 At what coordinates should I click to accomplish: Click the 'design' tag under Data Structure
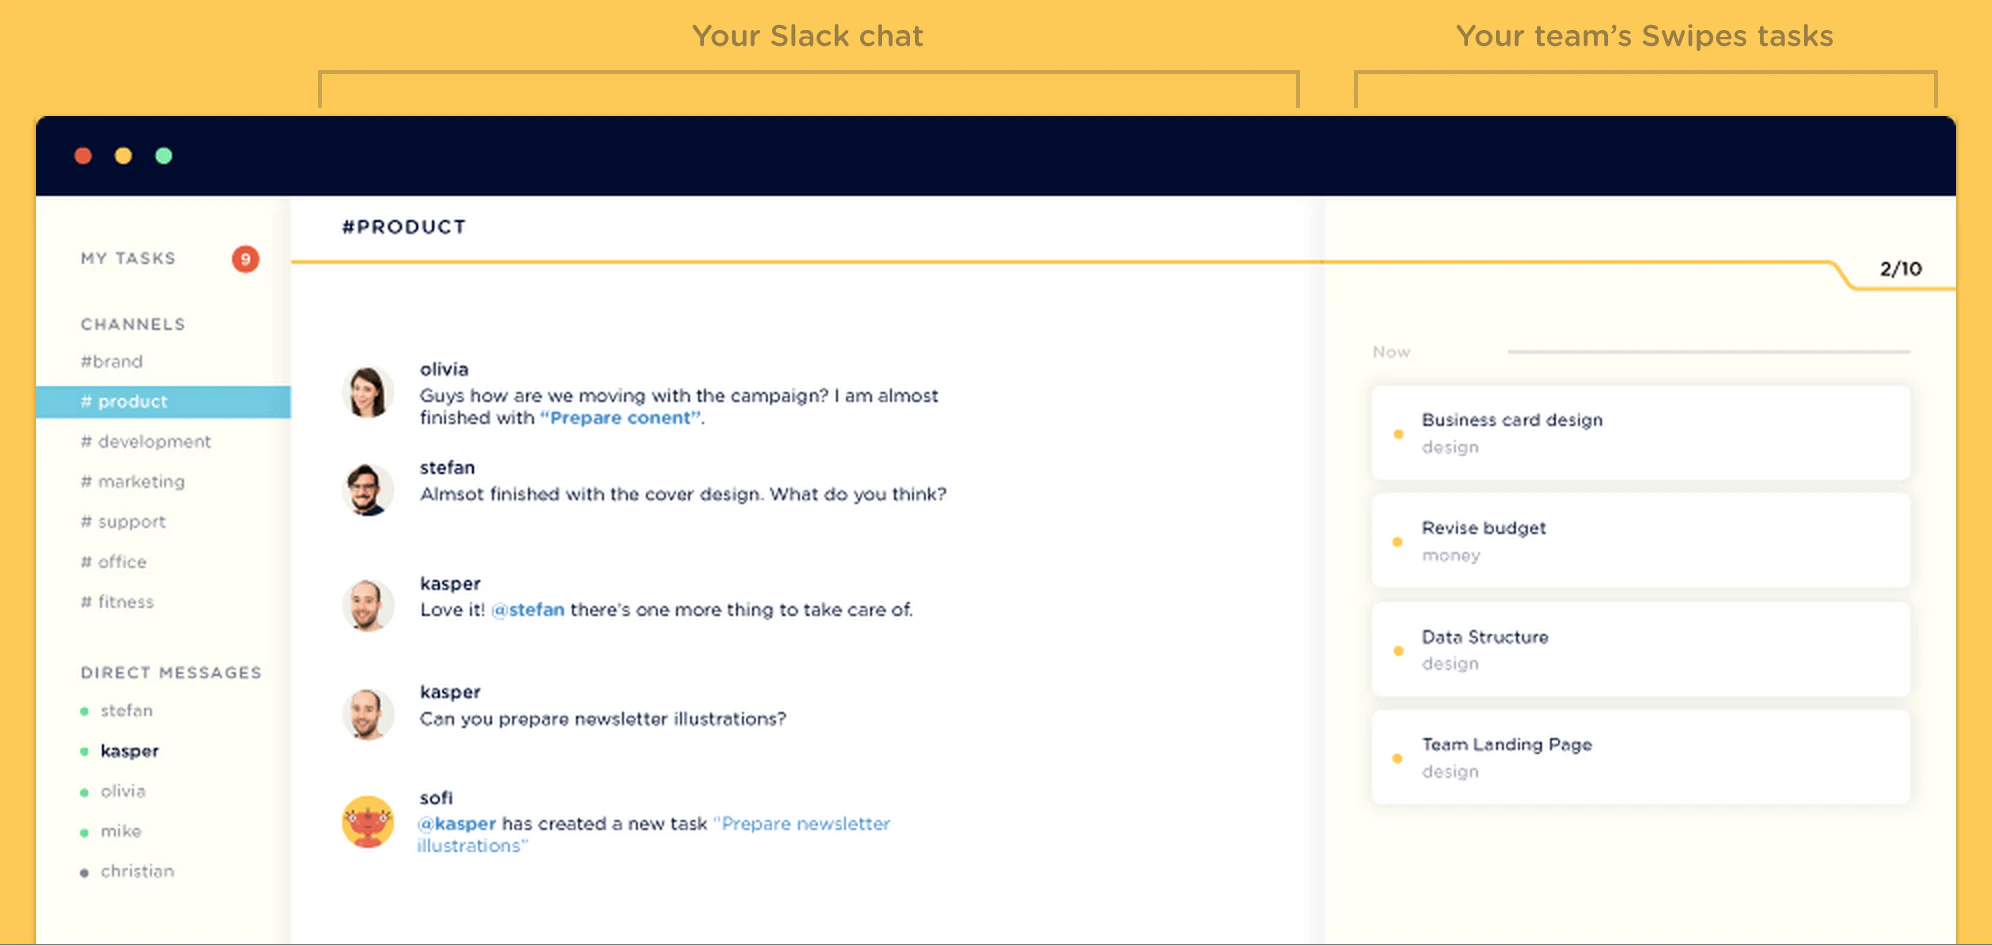1450,664
